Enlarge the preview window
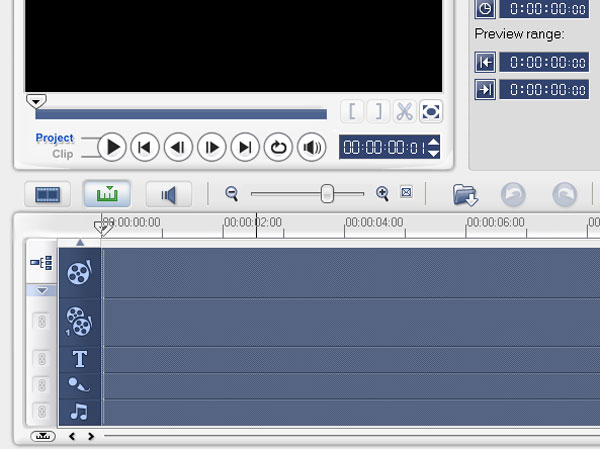 point(431,111)
